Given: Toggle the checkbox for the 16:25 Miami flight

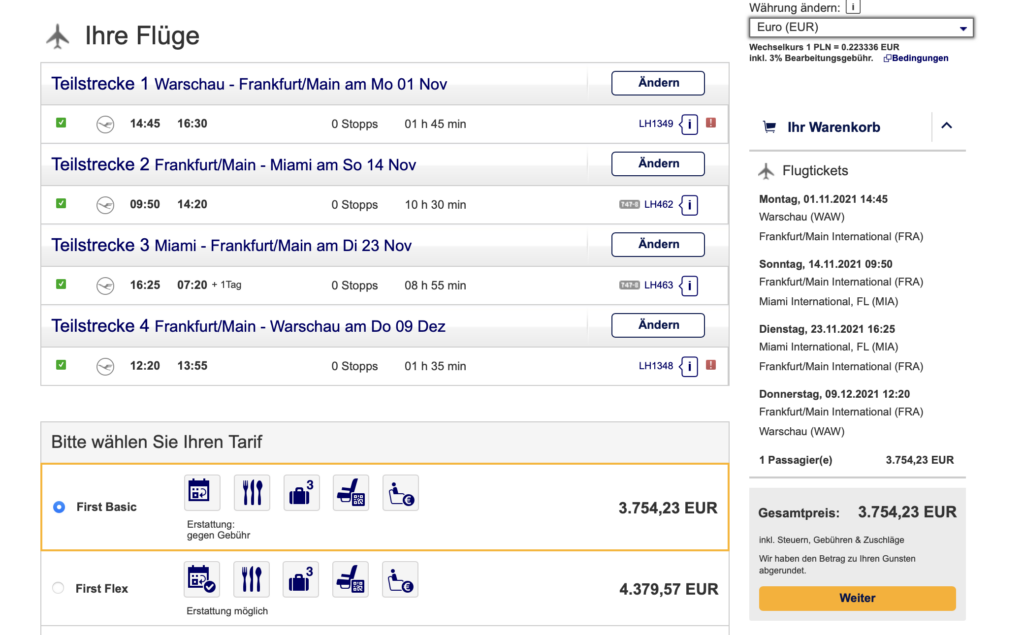Looking at the screenshot, I should click(61, 284).
